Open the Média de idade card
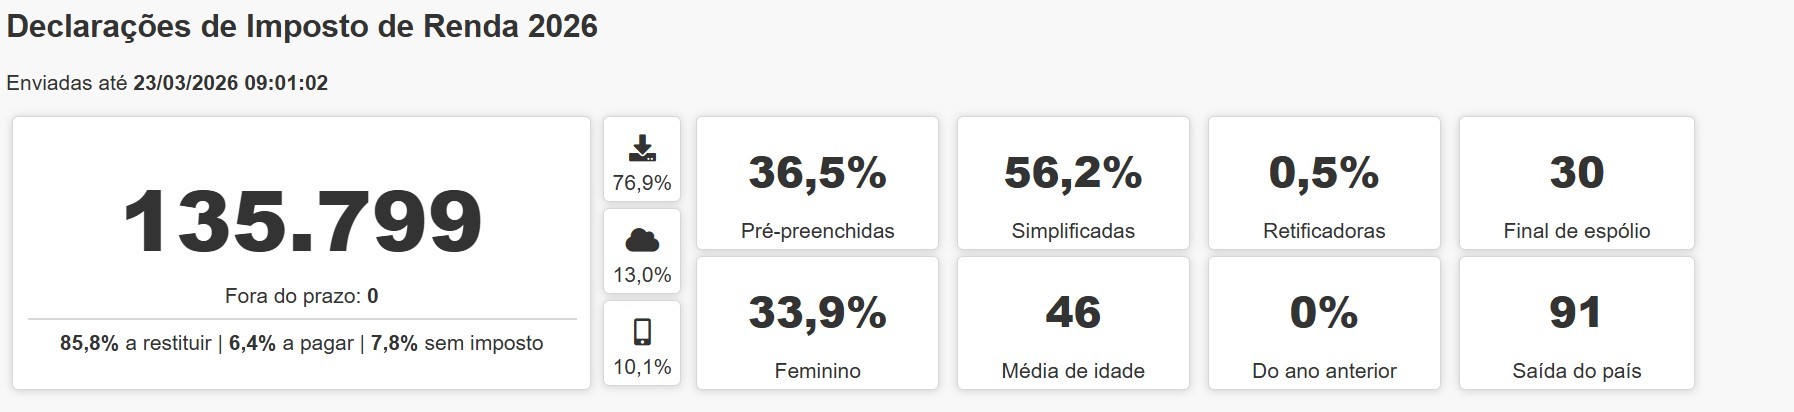 pyautogui.click(x=1073, y=323)
